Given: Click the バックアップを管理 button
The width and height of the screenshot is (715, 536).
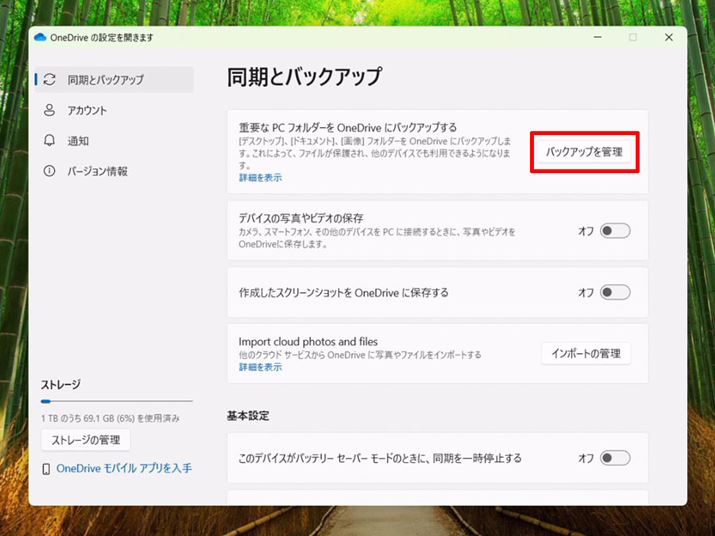Looking at the screenshot, I should (585, 152).
